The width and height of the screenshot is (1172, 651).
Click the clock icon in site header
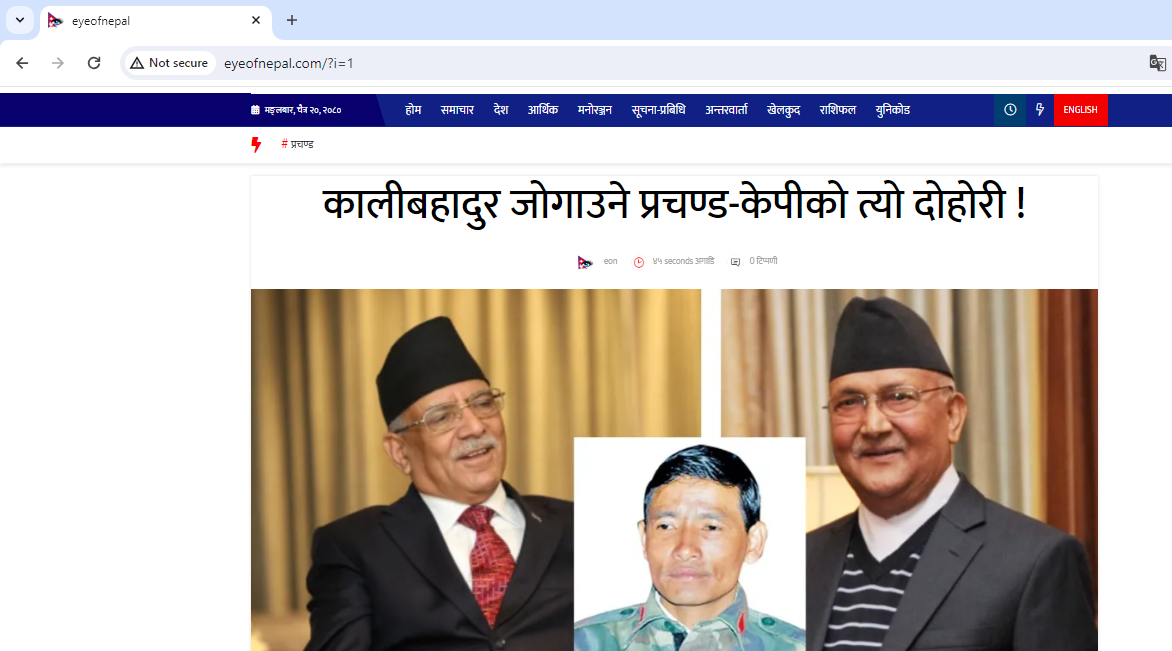[x=1010, y=110]
